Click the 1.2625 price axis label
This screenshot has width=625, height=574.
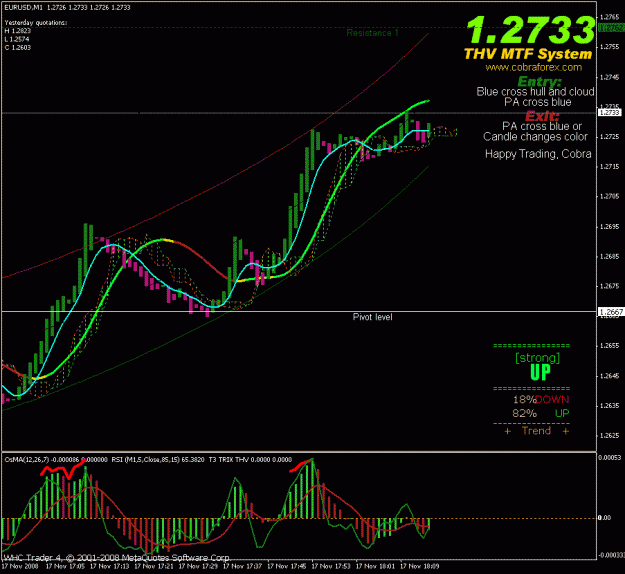(x=609, y=435)
